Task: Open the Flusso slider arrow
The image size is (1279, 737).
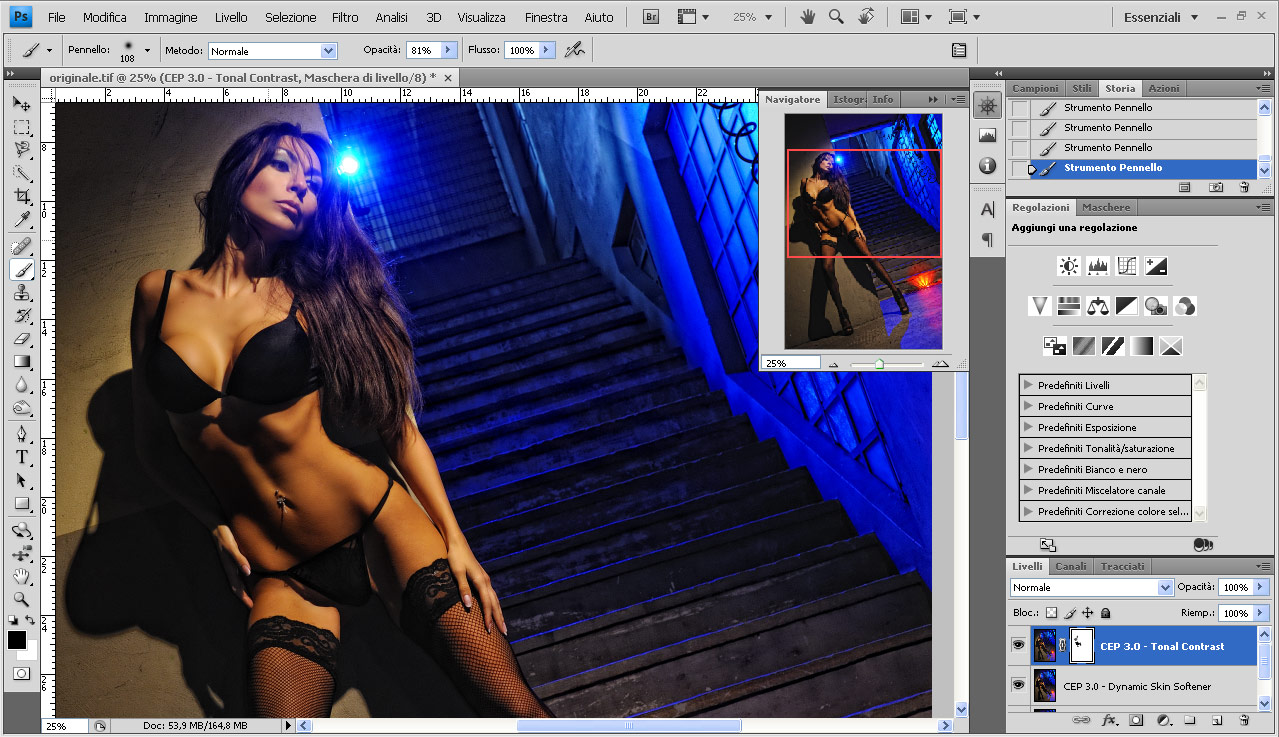Action: 546,50
